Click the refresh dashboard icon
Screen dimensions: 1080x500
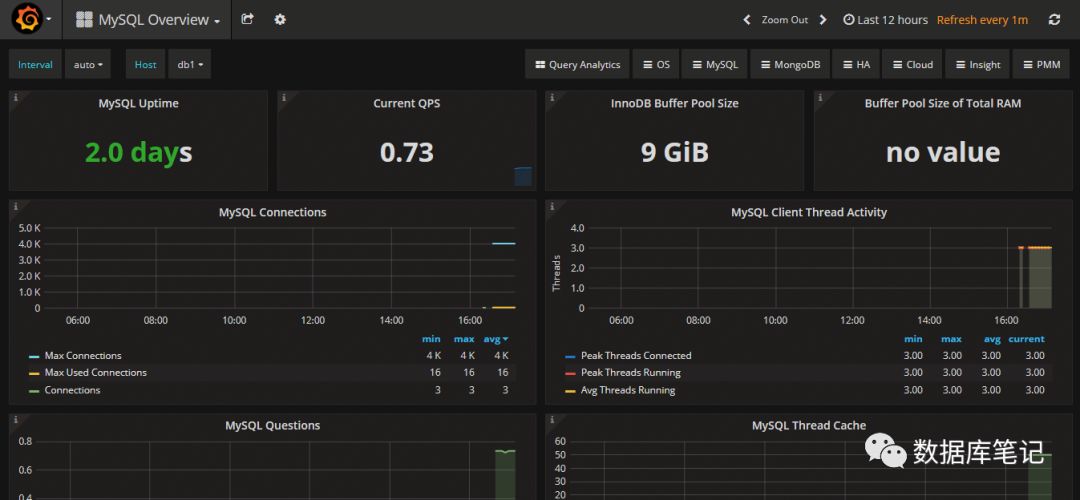coord(1054,20)
